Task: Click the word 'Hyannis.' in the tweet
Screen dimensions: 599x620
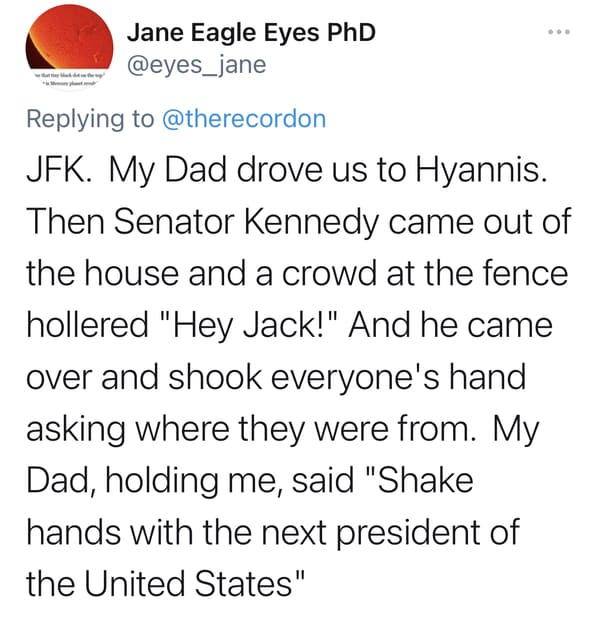Action: (x=481, y=170)
